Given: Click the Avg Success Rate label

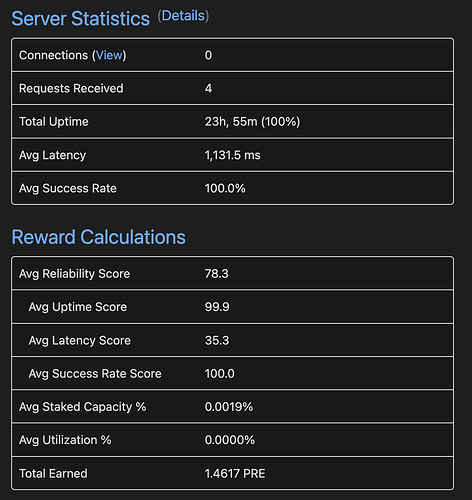Looking at the screenshot, I should pyautogui.click(x=68, y=189).
